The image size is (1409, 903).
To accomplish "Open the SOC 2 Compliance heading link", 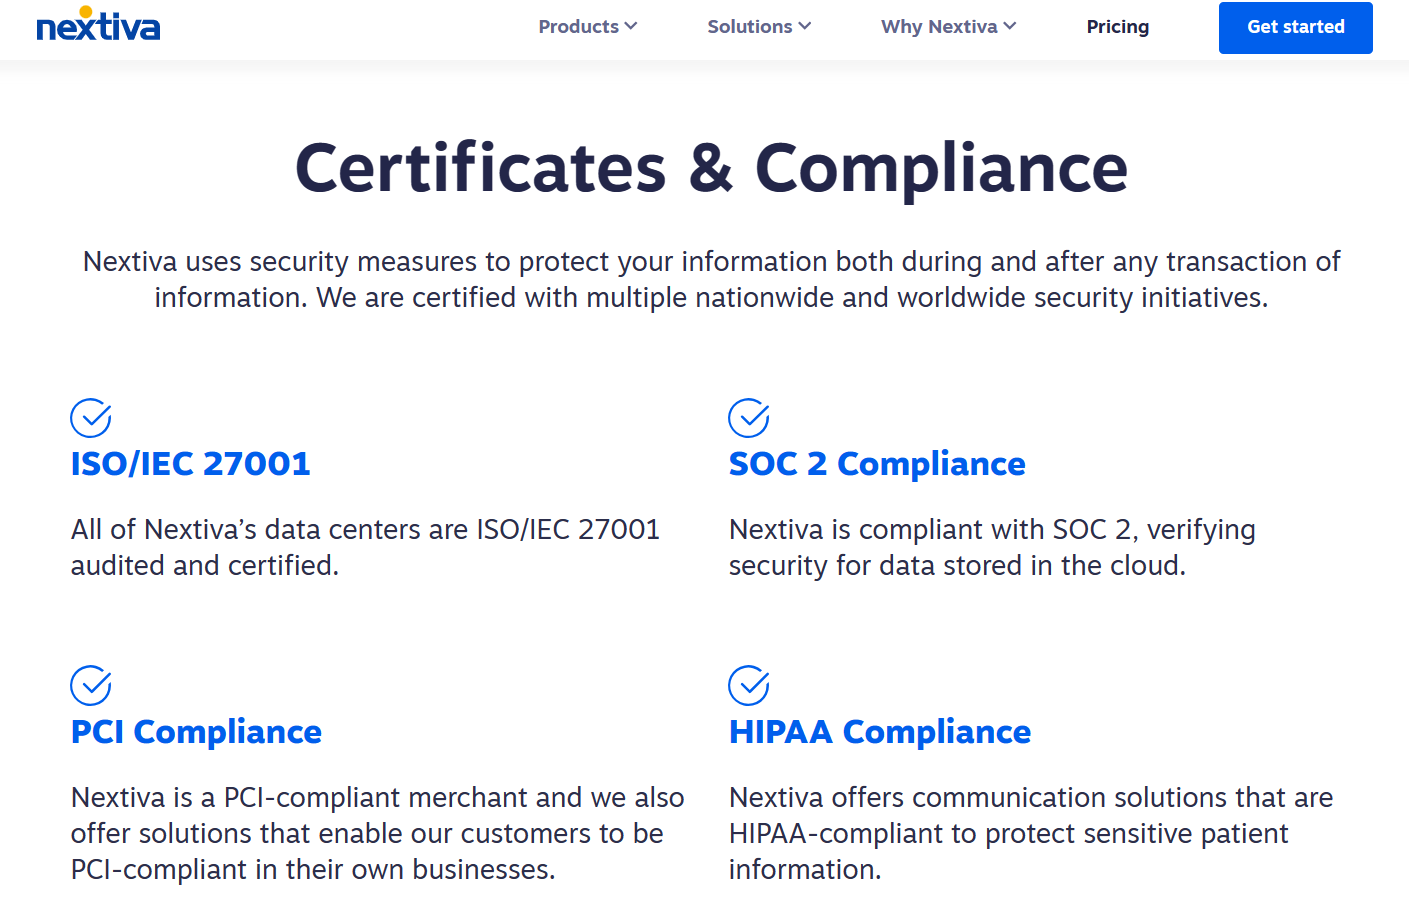I will [877, 464].
